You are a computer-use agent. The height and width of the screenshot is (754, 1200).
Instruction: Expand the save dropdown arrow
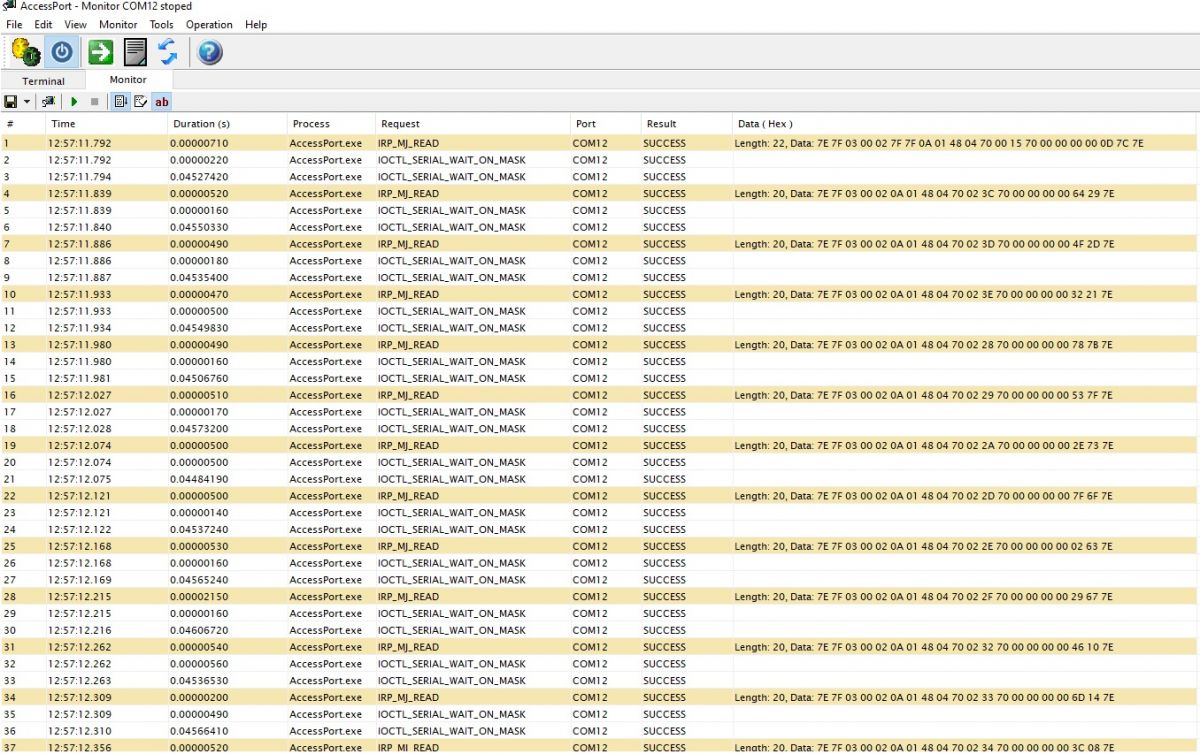(x=27, y=102)
